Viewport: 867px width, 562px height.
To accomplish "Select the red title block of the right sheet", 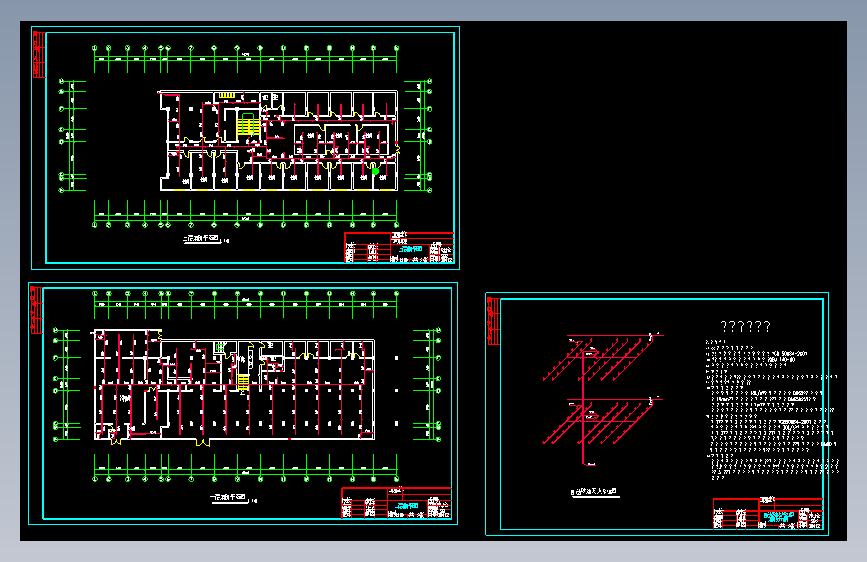I will 768,514.
